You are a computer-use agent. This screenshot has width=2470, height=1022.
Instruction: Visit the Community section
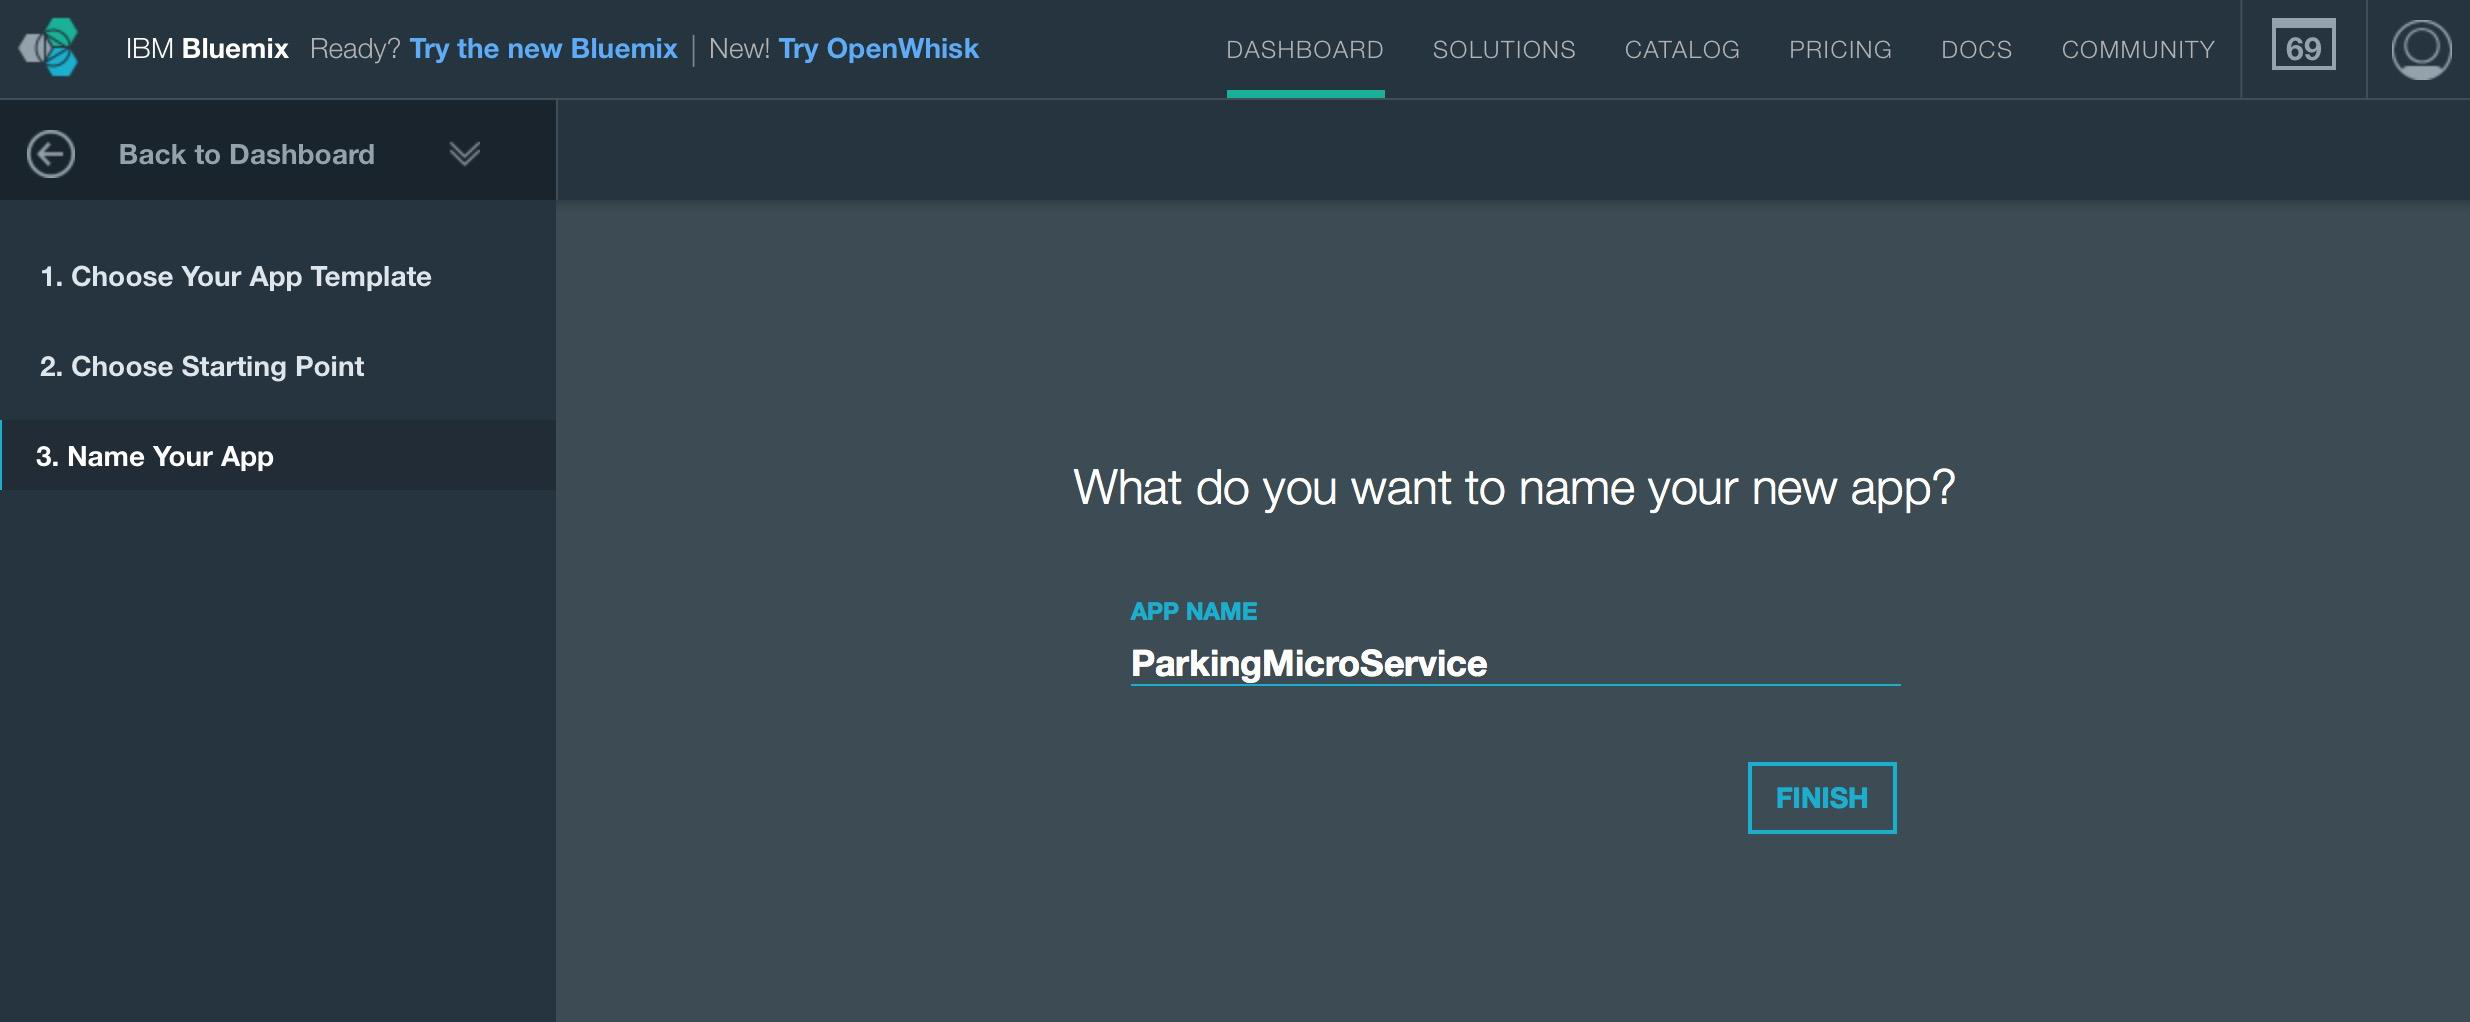pos(2137,49)
